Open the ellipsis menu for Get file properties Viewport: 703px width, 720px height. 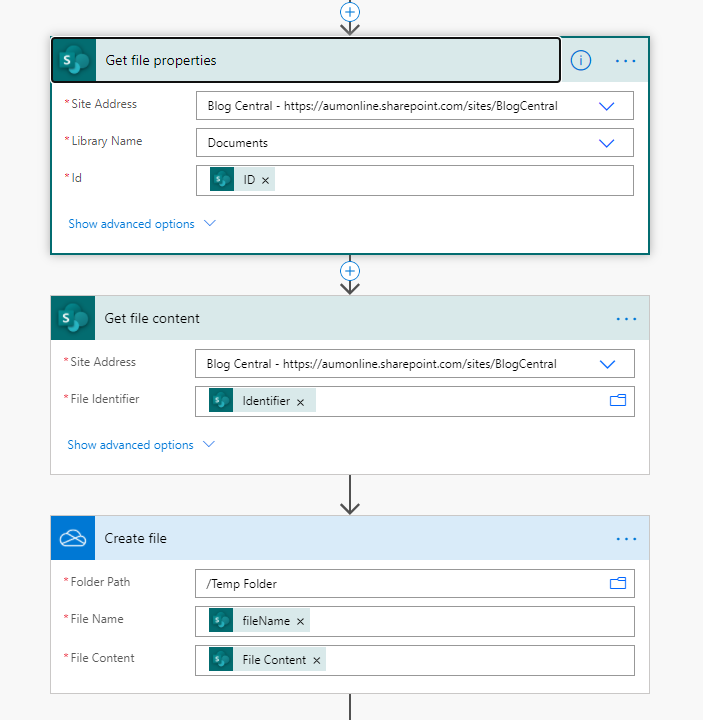click(625, 61)
